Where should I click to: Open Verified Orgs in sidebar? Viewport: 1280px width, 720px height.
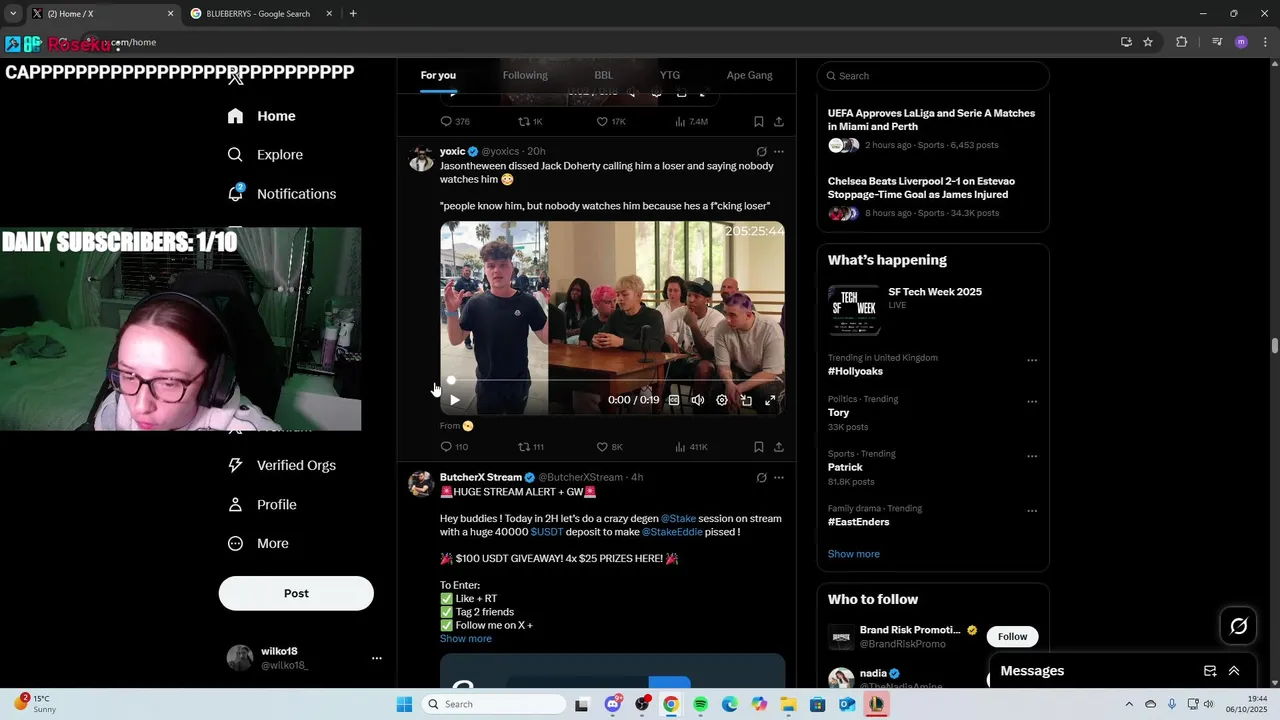281,465
